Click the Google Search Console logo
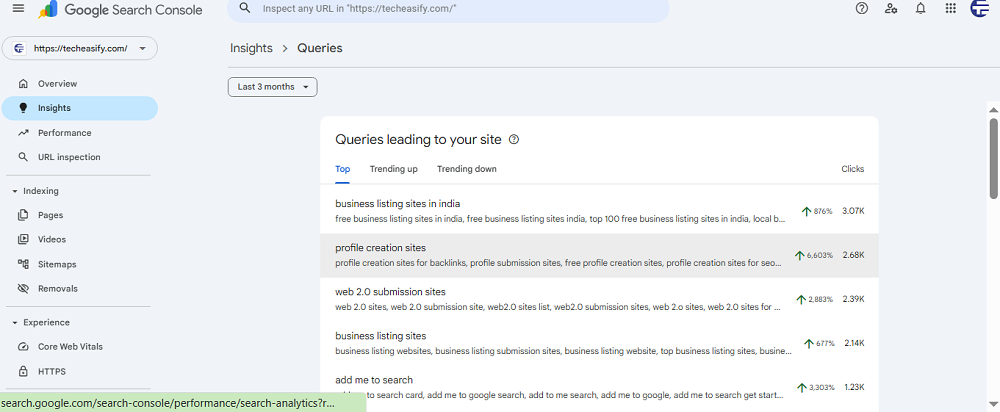1000x412 pixels. tap(120, 10)
